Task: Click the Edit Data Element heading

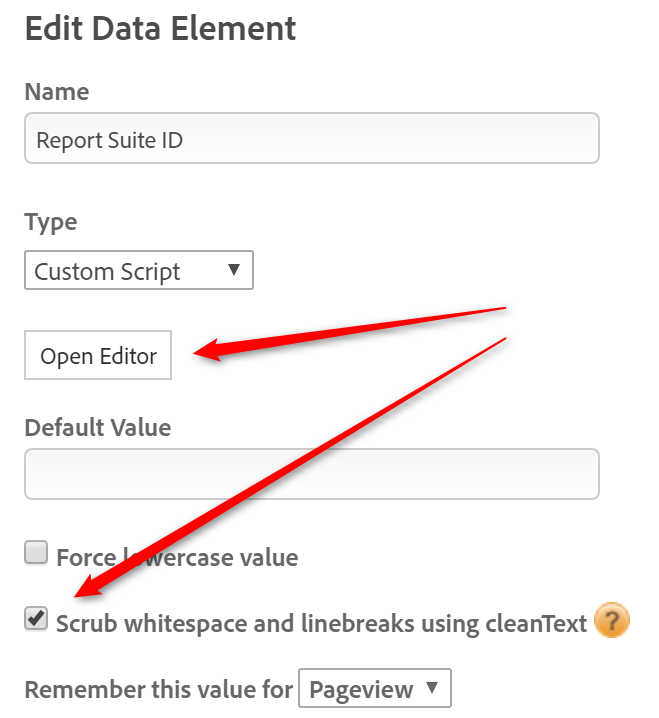Action: [x=160, y=28]
